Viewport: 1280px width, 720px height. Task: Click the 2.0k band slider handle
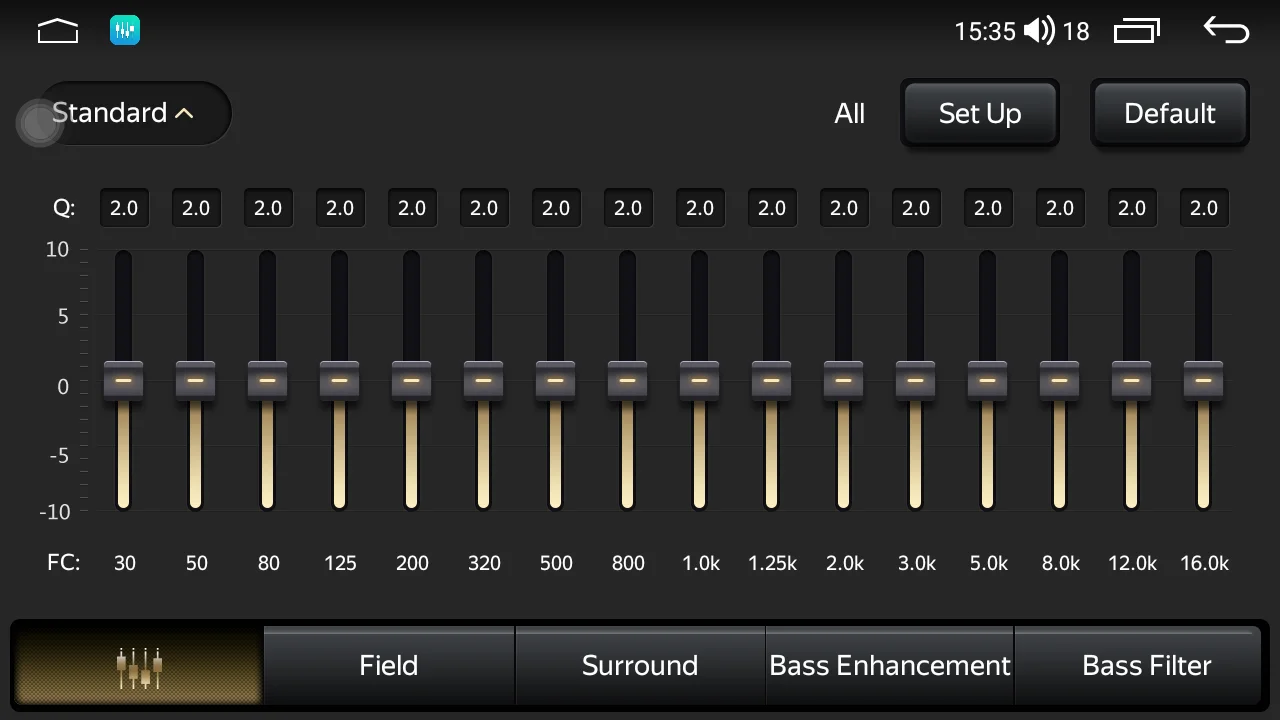click(844, 381)
